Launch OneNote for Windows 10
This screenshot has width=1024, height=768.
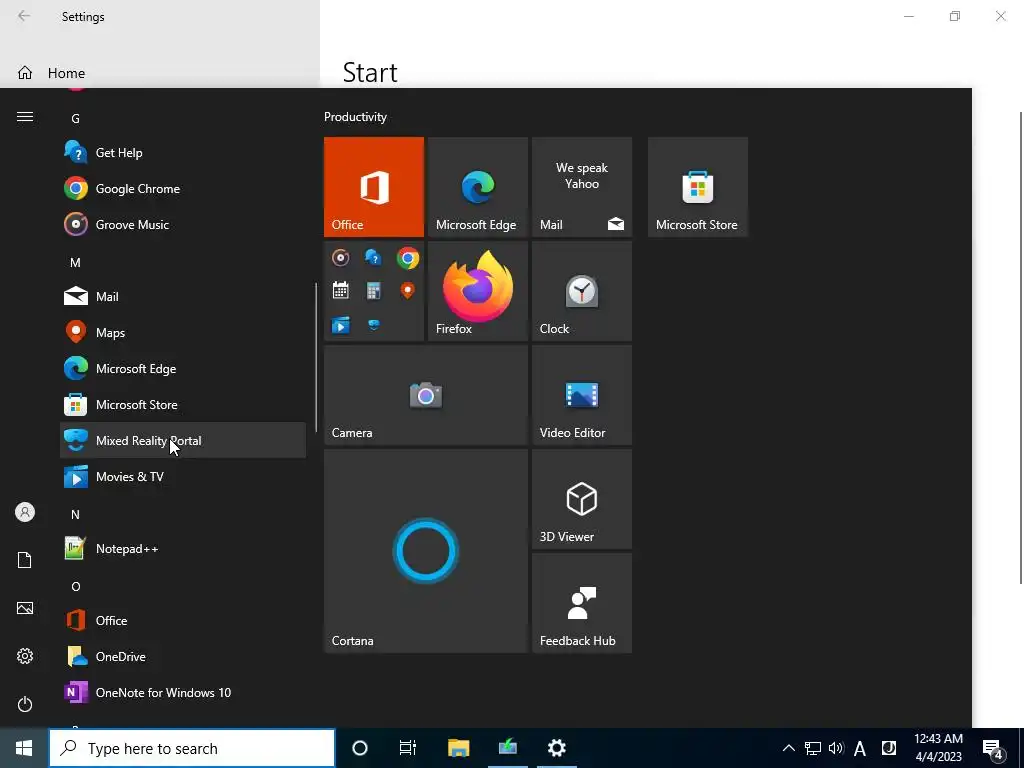[x=183, y=692]
